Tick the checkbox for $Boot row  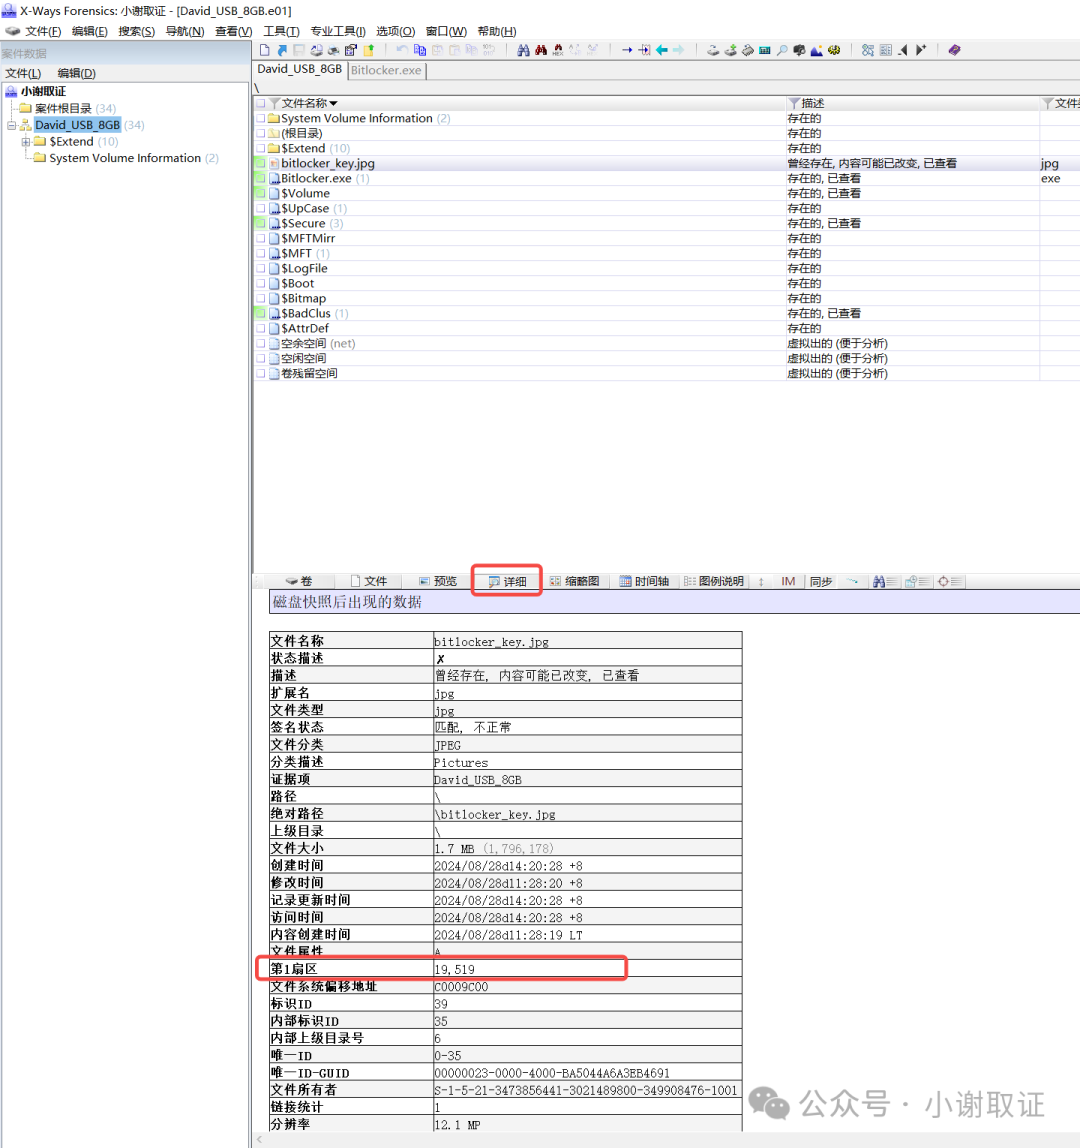pyautogui.click(x=260, y=283)
